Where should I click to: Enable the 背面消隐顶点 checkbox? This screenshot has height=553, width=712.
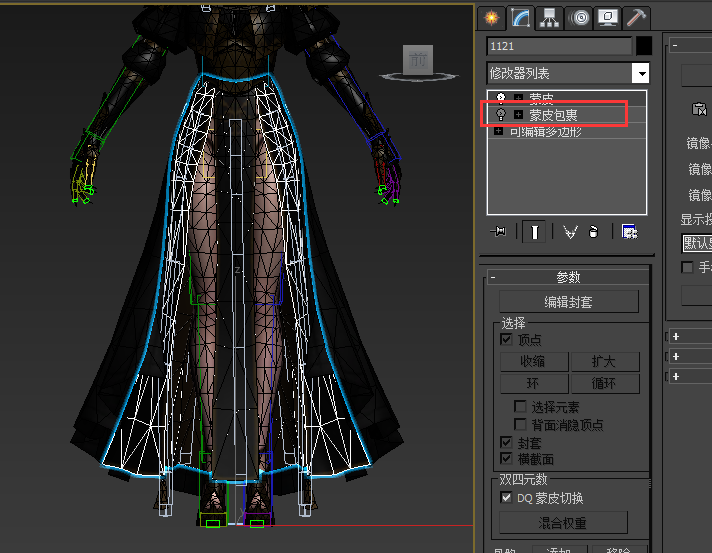[520, 425]
